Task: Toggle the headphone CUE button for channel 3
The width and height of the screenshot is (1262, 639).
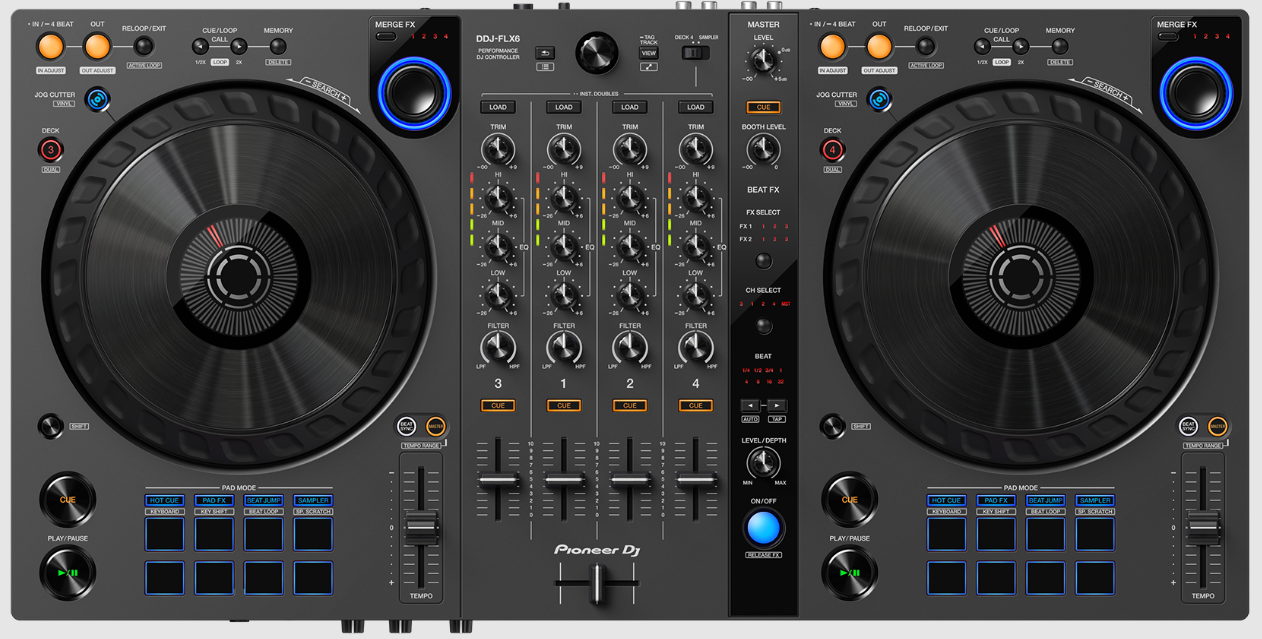Action: pyautogui.click(x=498, y=405)
